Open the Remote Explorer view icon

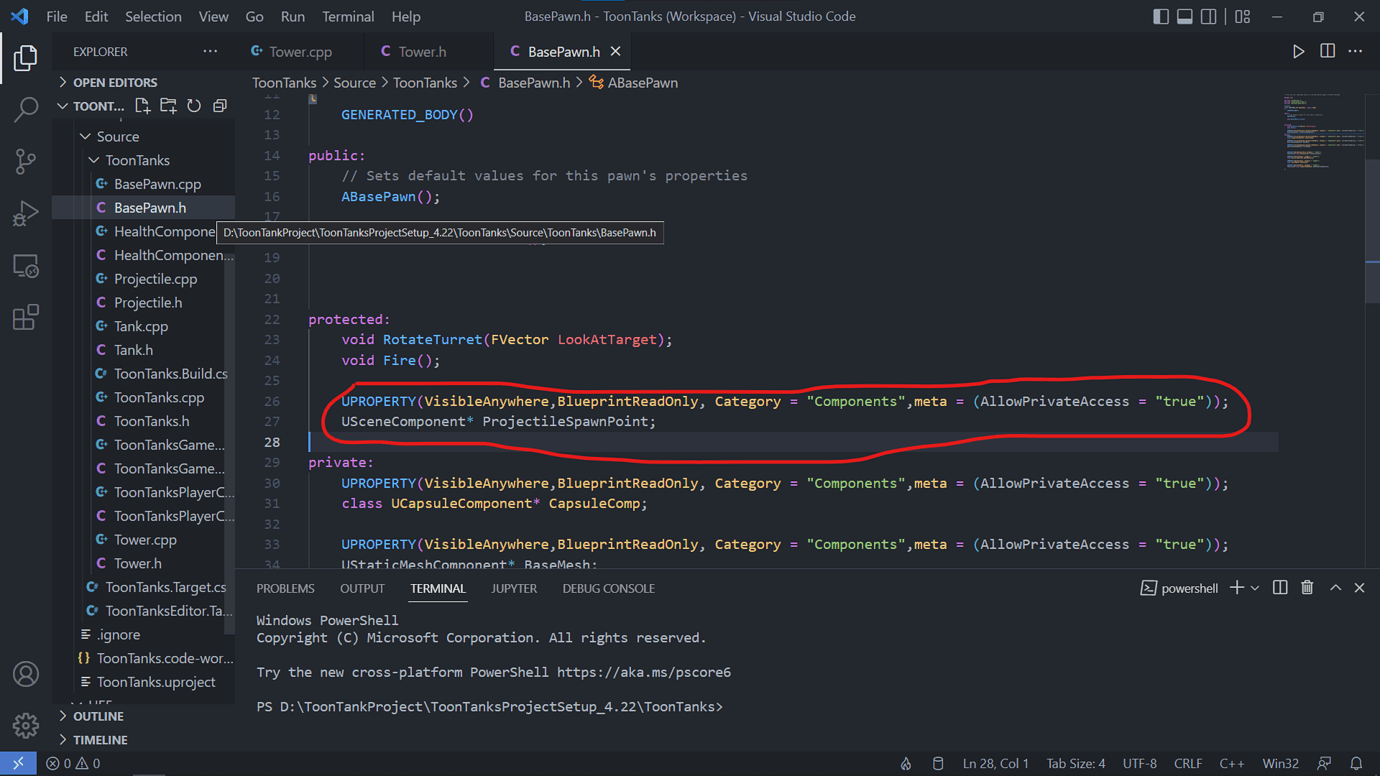click(x=26, y=265)
